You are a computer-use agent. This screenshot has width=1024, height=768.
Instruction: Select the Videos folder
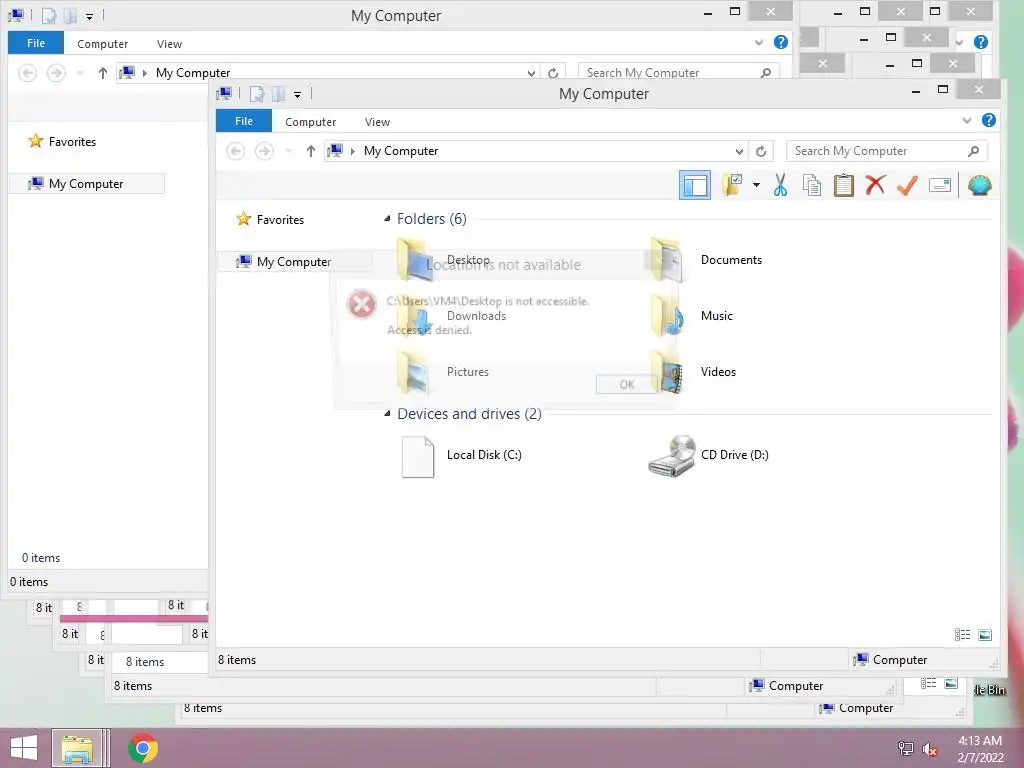(694, 372)
